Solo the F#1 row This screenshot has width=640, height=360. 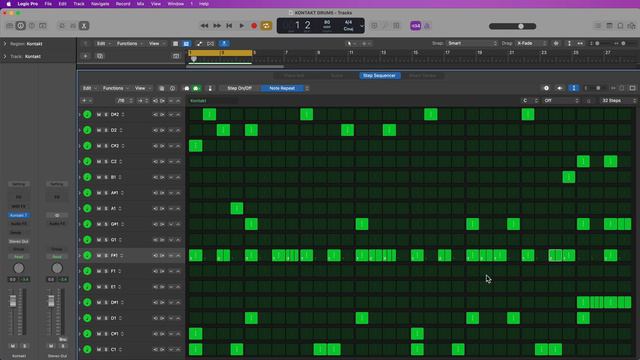(106, 256)
